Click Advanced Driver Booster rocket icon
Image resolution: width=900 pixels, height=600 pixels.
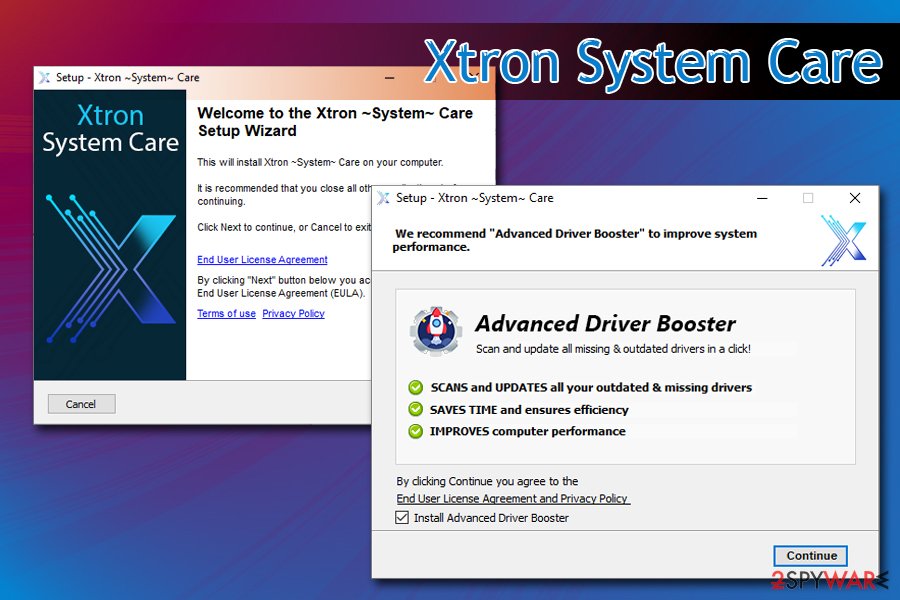436,331
